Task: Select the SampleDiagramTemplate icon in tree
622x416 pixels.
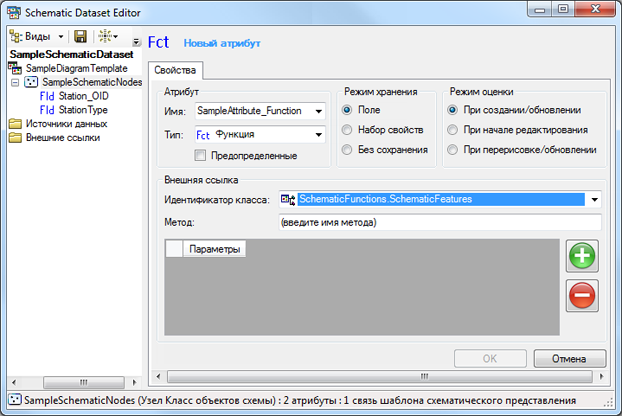Action: click(15, 69)
